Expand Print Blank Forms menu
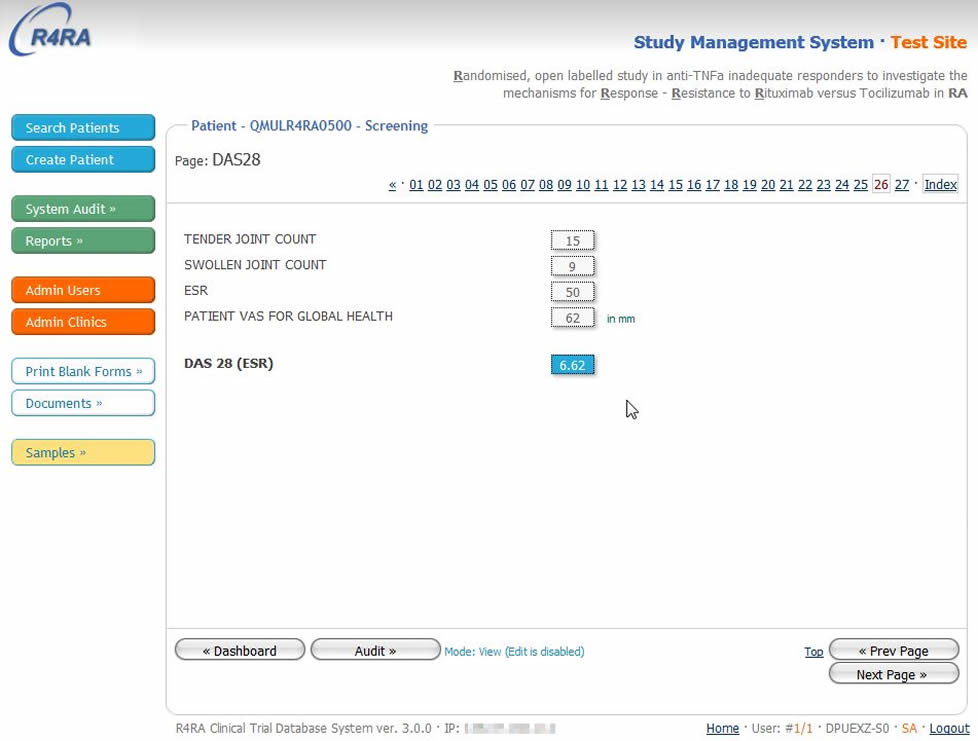Screen dimensions: 978x741 (x=83, y=371)
